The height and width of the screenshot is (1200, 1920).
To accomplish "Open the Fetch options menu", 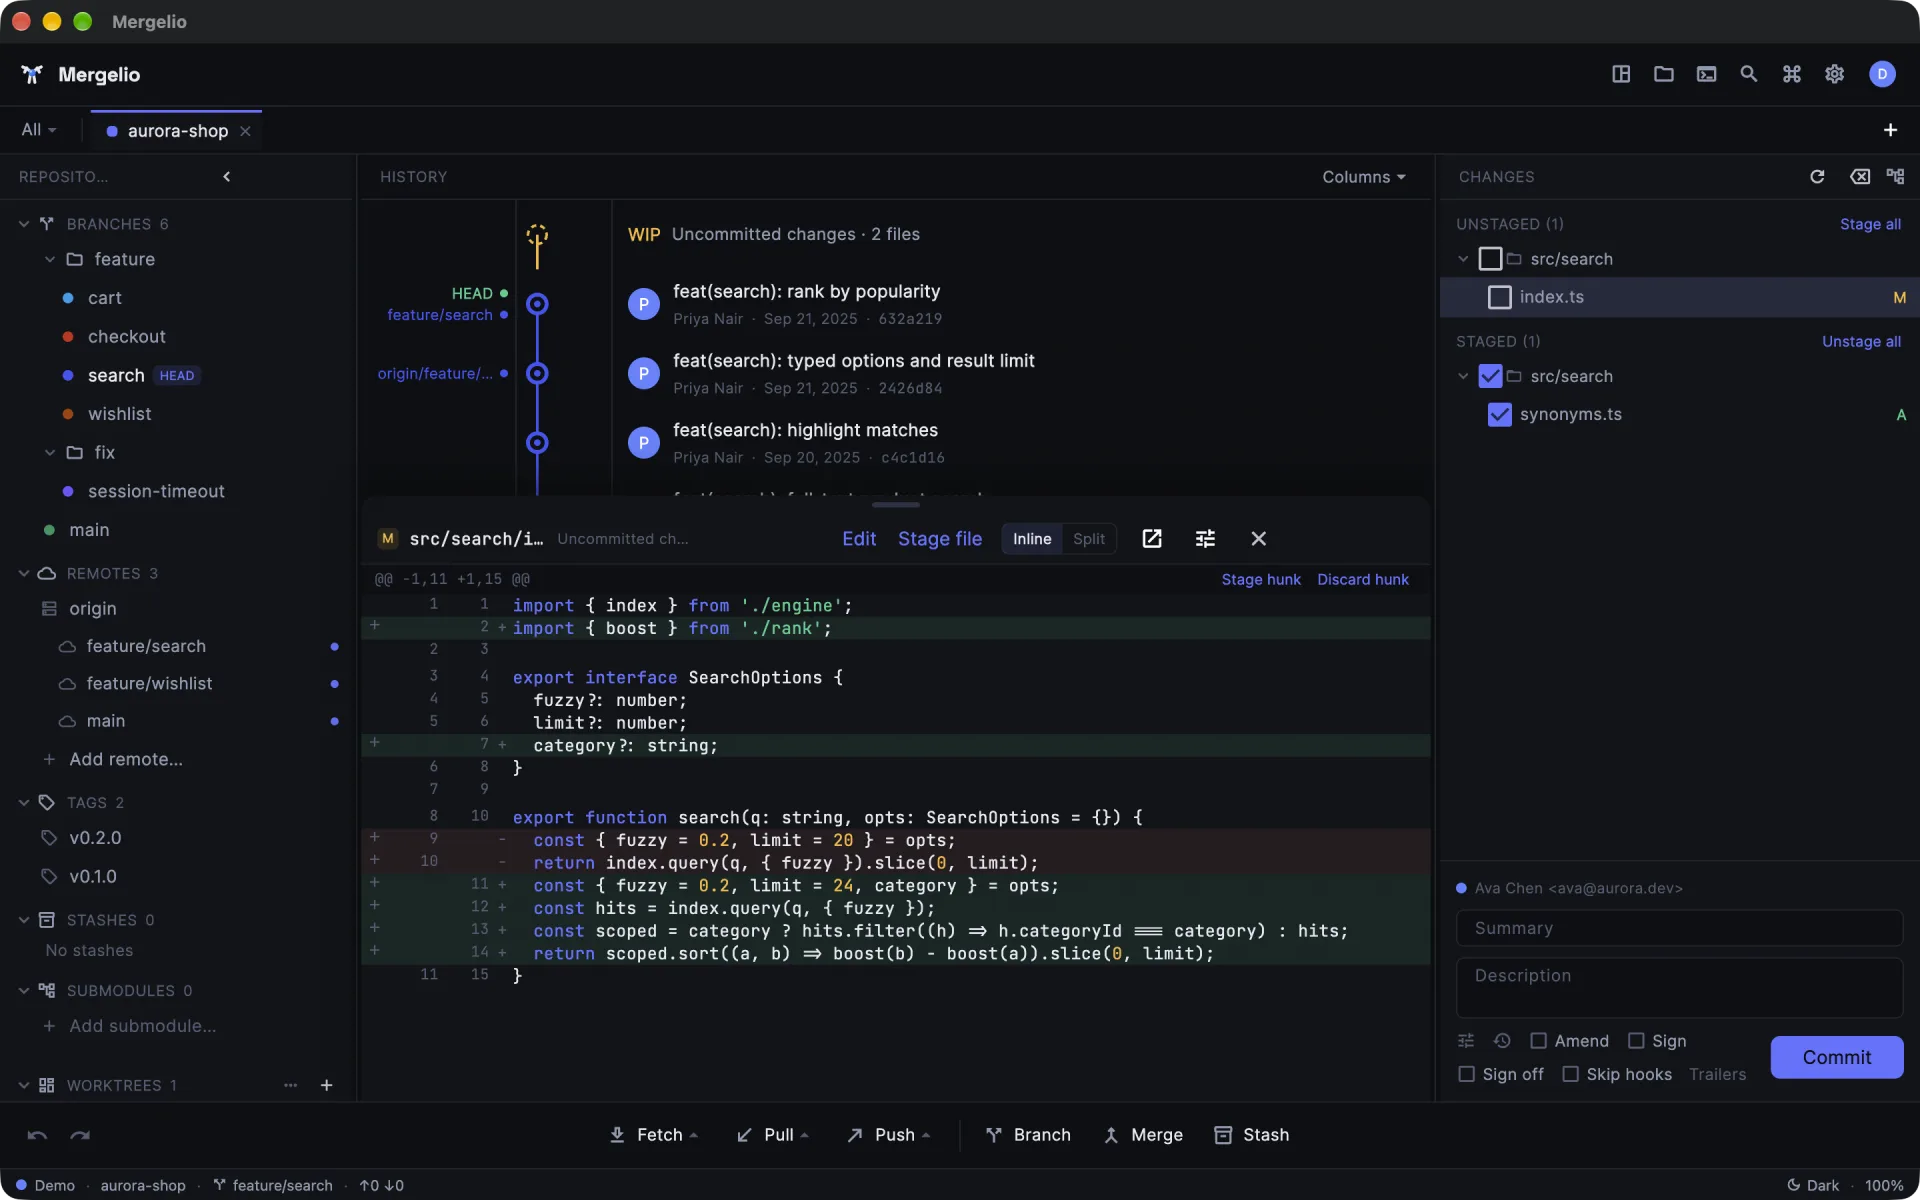I will (x=694, y=1135).
